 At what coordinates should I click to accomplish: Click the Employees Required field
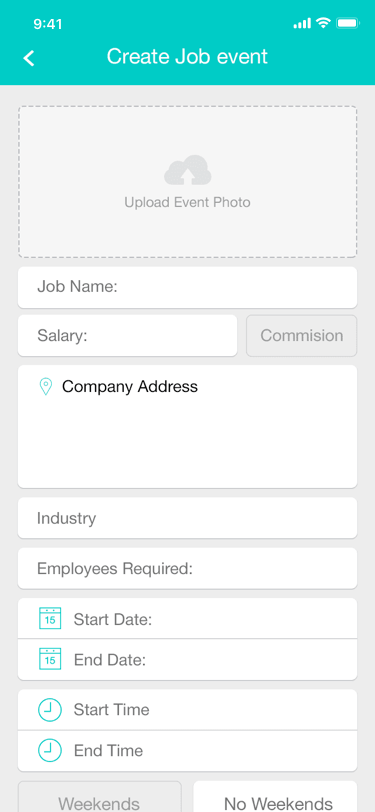click(x=188, y=569)
